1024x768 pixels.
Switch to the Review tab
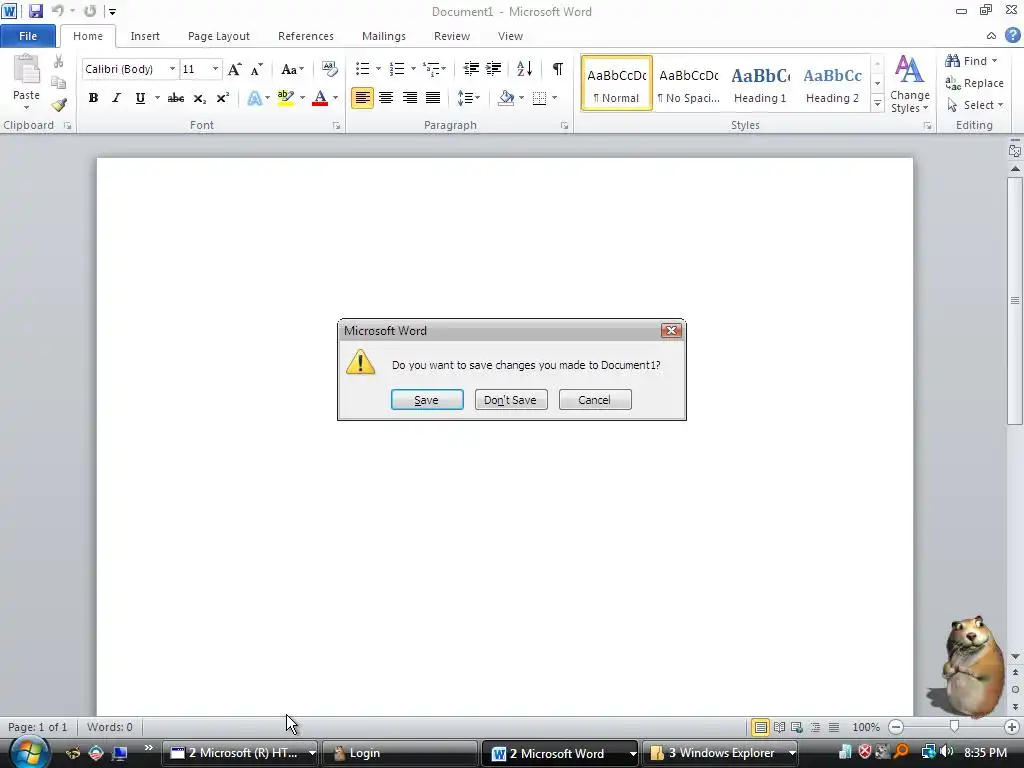(x=452, y=36)
